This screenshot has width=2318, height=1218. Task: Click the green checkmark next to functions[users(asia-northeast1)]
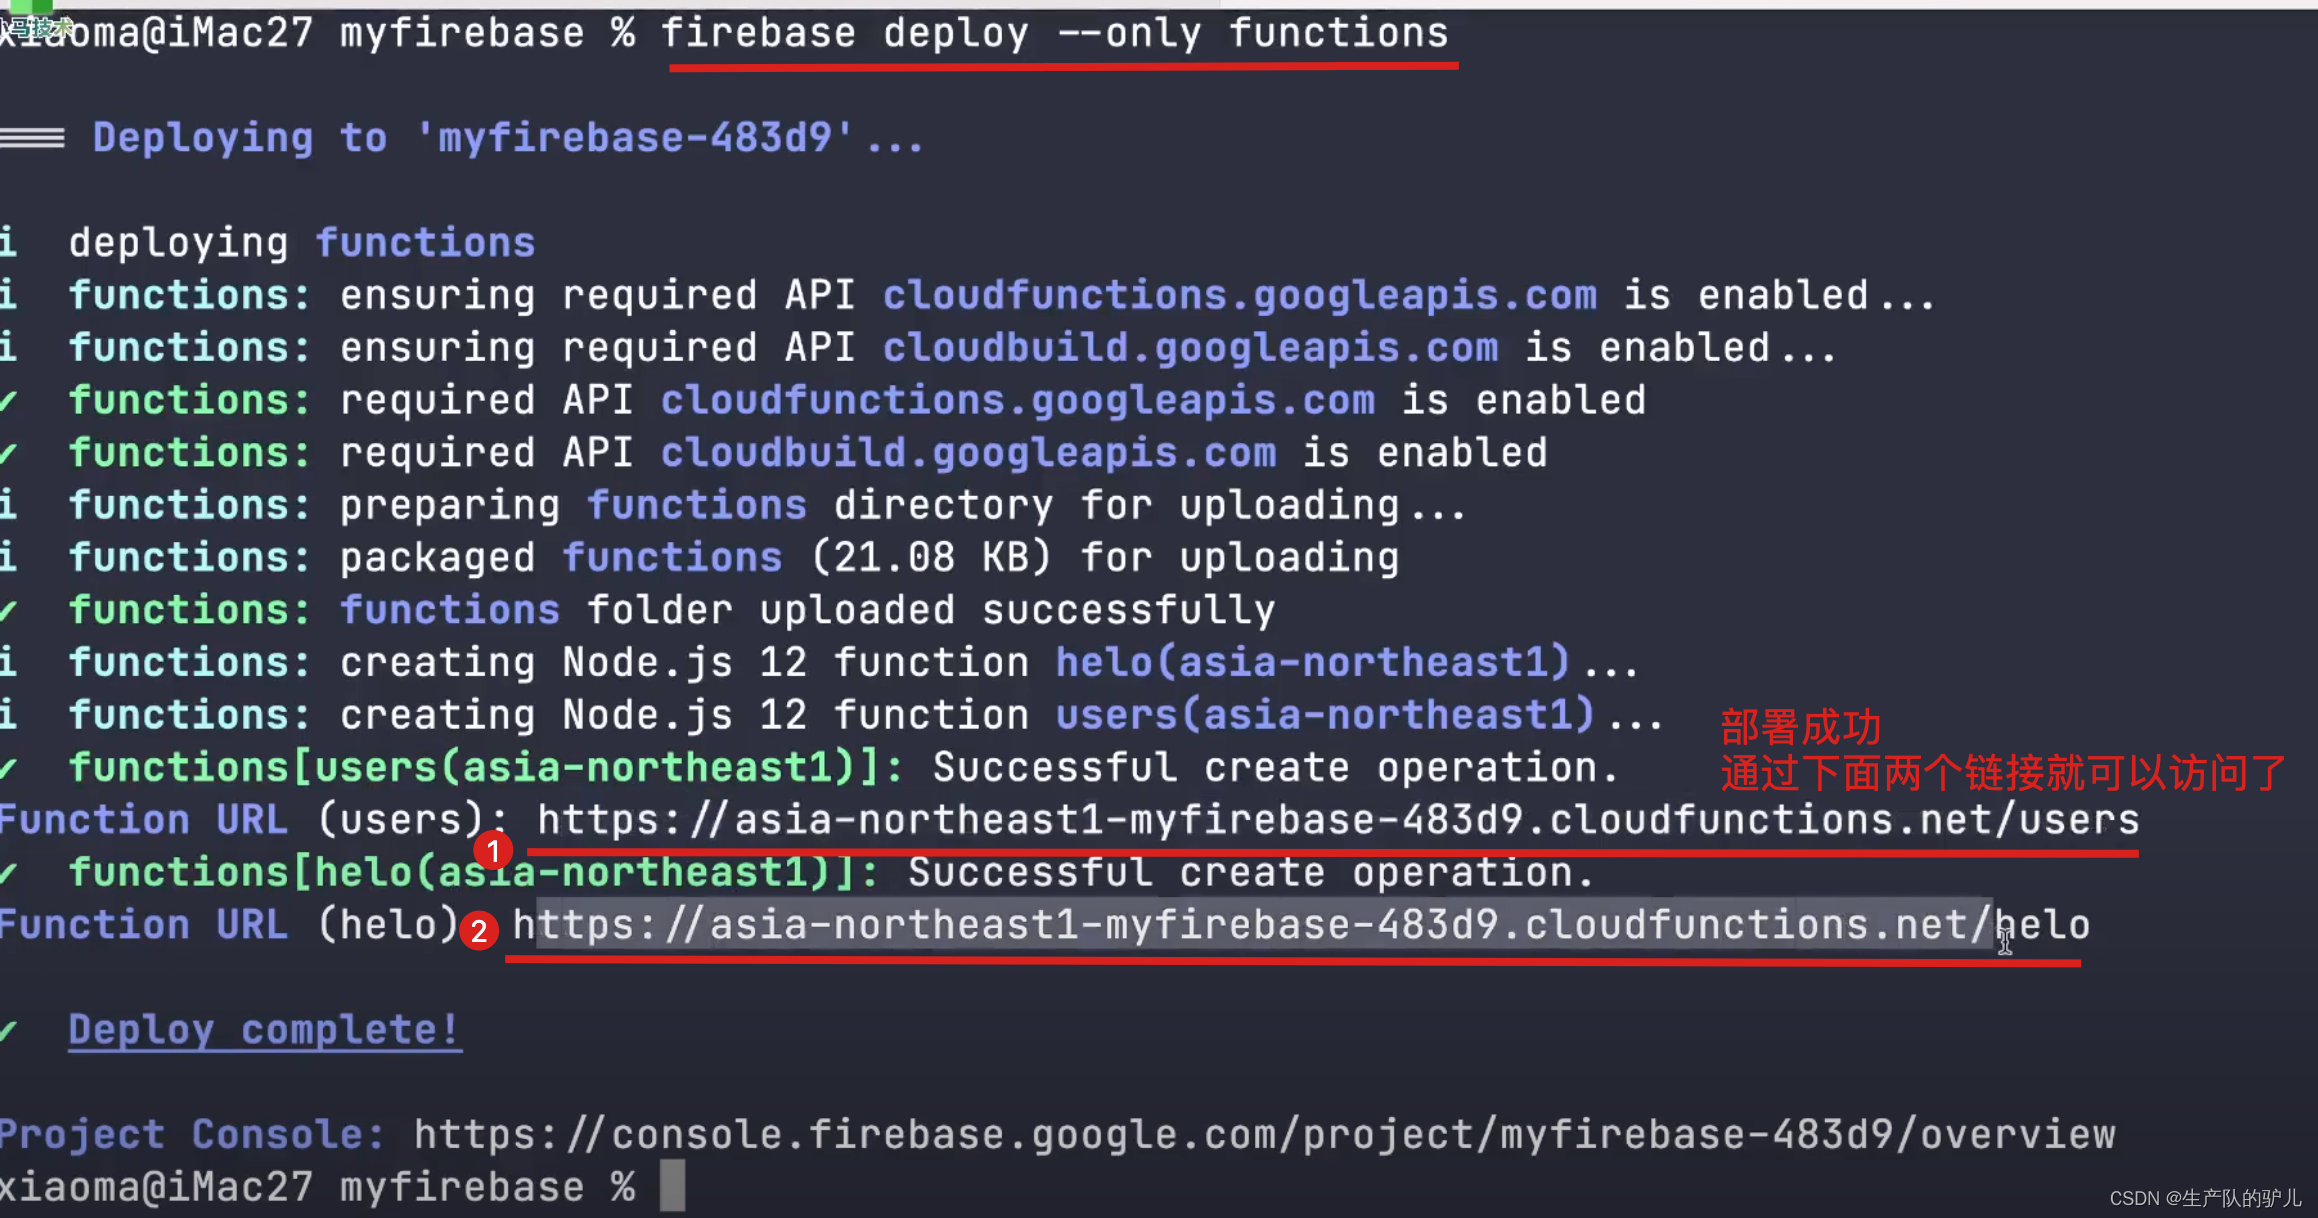pos(8,767)
